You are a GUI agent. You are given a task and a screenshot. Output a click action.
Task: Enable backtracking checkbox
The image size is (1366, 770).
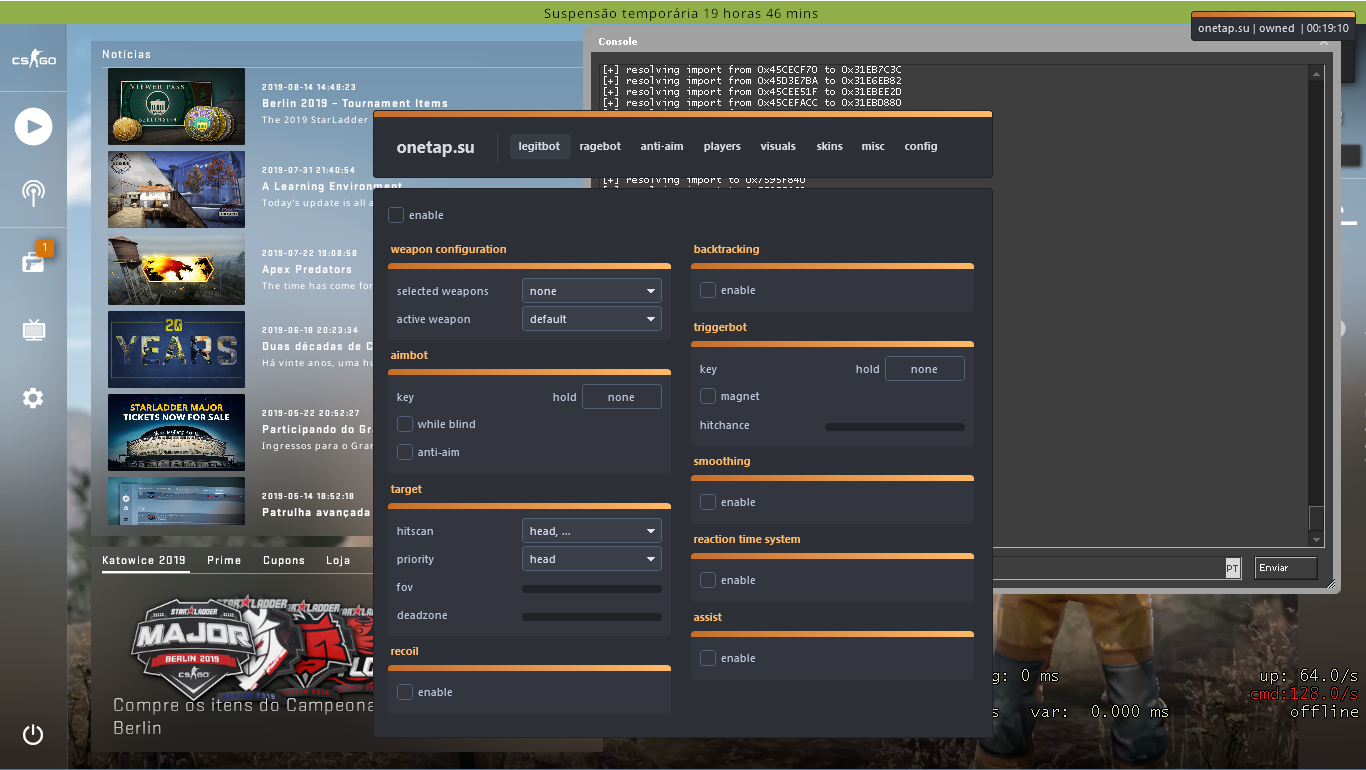point(708,290)
